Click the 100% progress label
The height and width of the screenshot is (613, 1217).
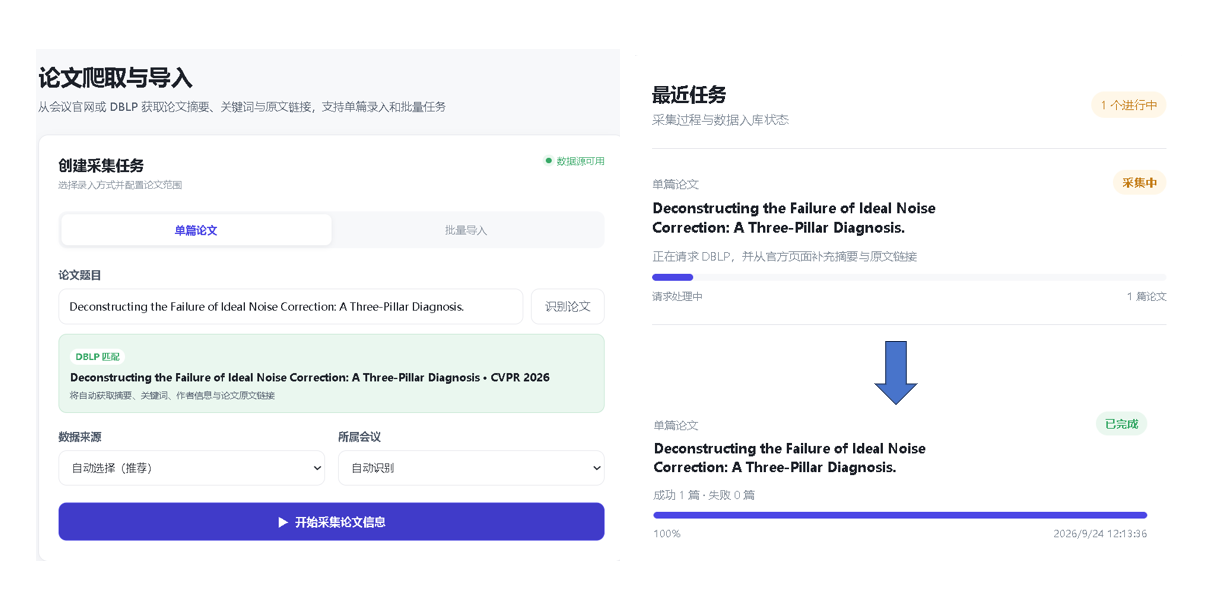click(667, 534)
